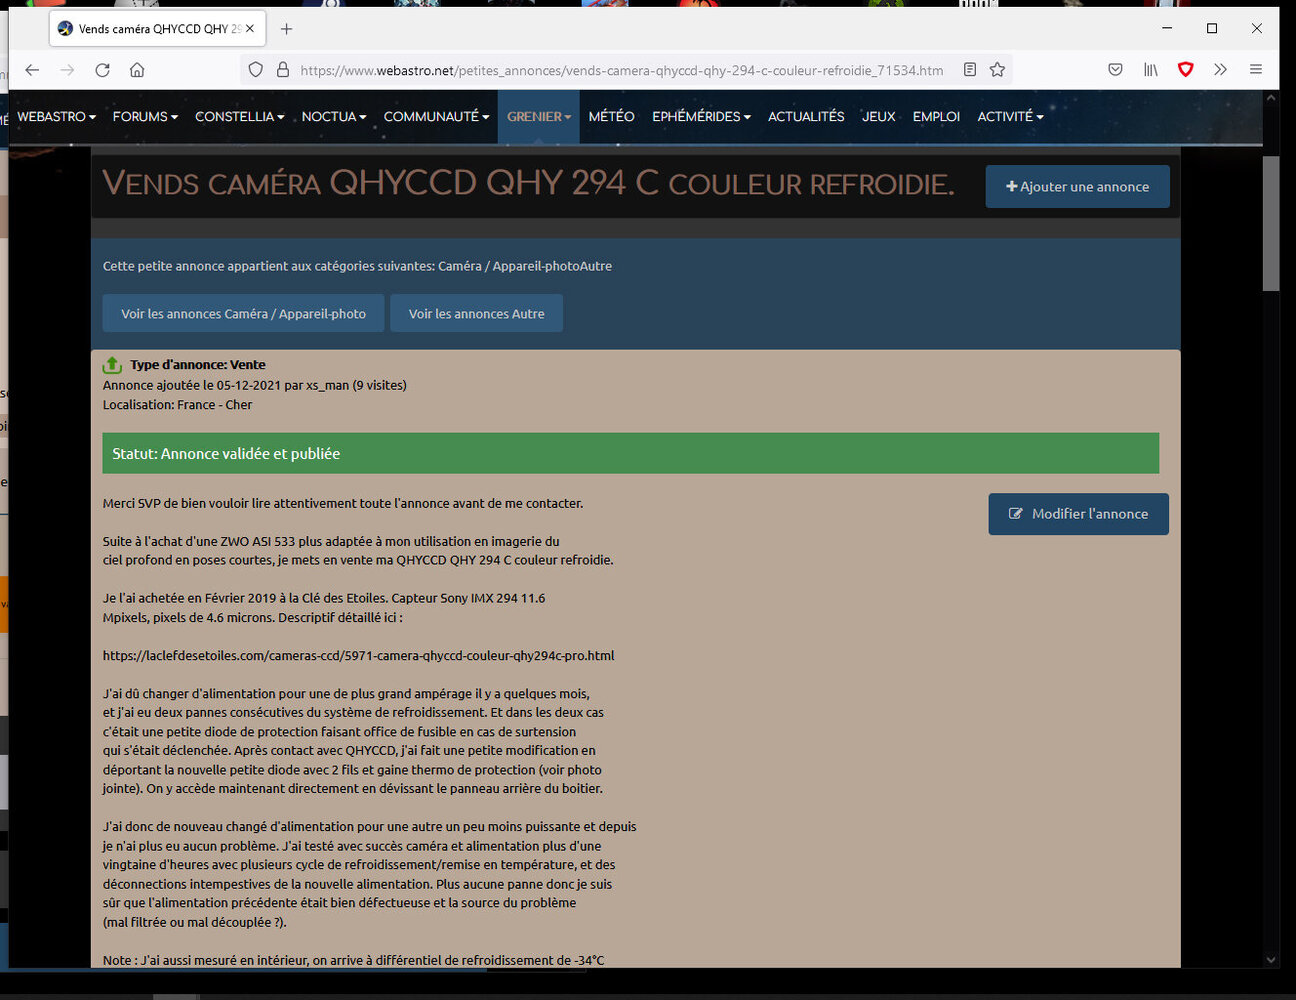Expand the FORUMS dropdown menu

click(x=144, y=116)
